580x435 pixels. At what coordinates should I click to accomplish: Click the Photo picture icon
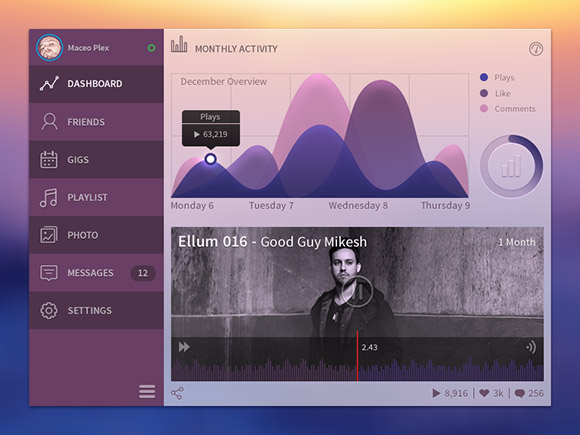tap(49, 235)
